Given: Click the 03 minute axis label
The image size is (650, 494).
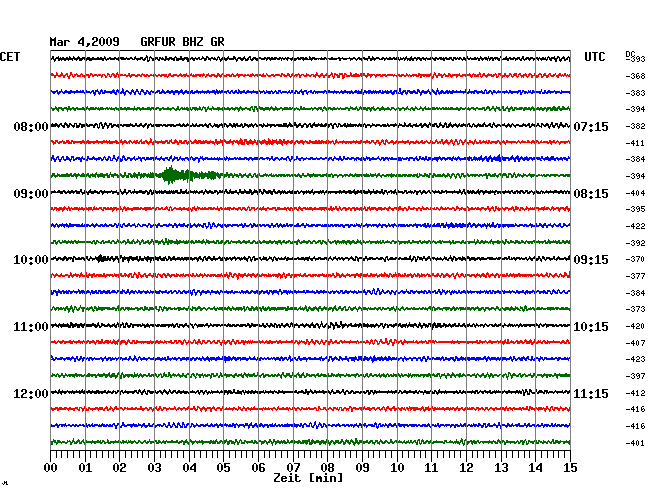Looking at the screenshot, I should [154, 467].
